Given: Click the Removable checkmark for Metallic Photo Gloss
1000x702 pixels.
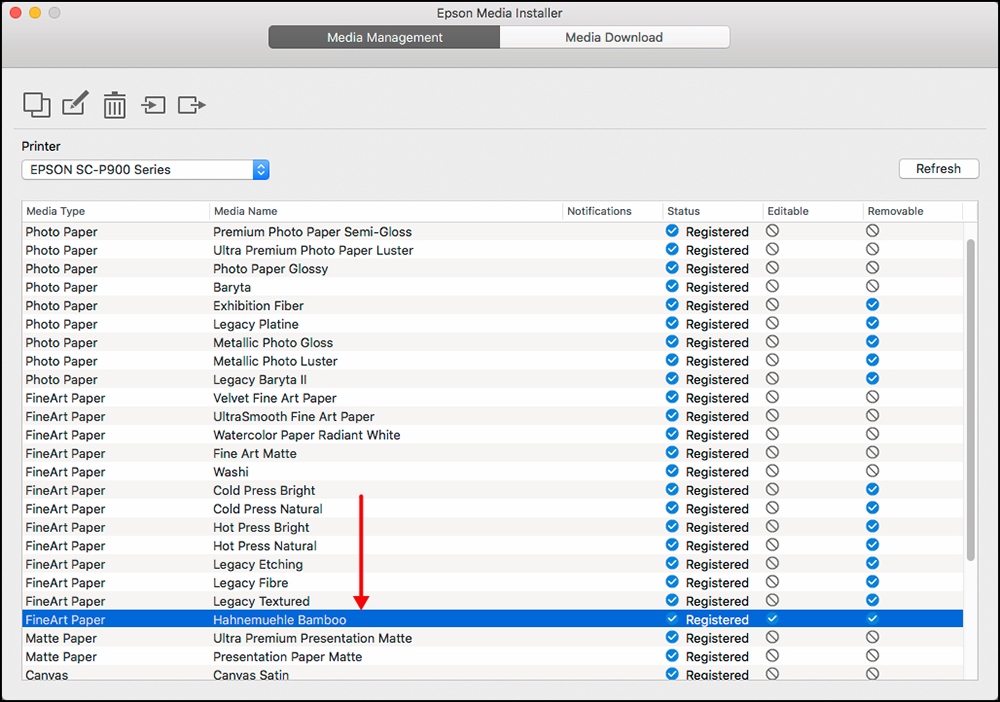Looking at the screenshot, I should pyautogui.click(x=872, y=342).
